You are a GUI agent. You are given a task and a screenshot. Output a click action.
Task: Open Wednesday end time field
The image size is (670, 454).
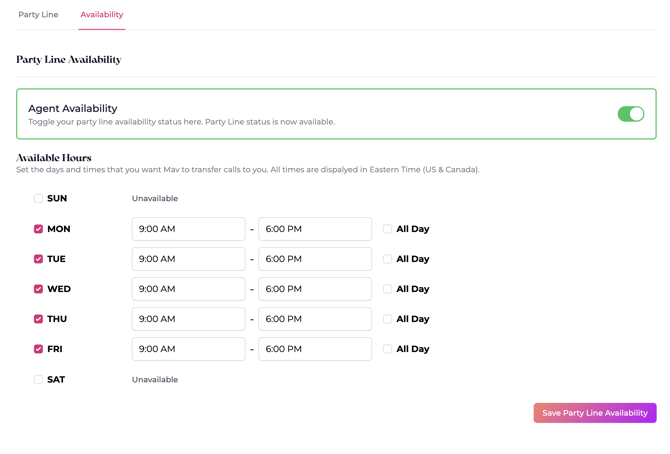(x=314, y=289)
